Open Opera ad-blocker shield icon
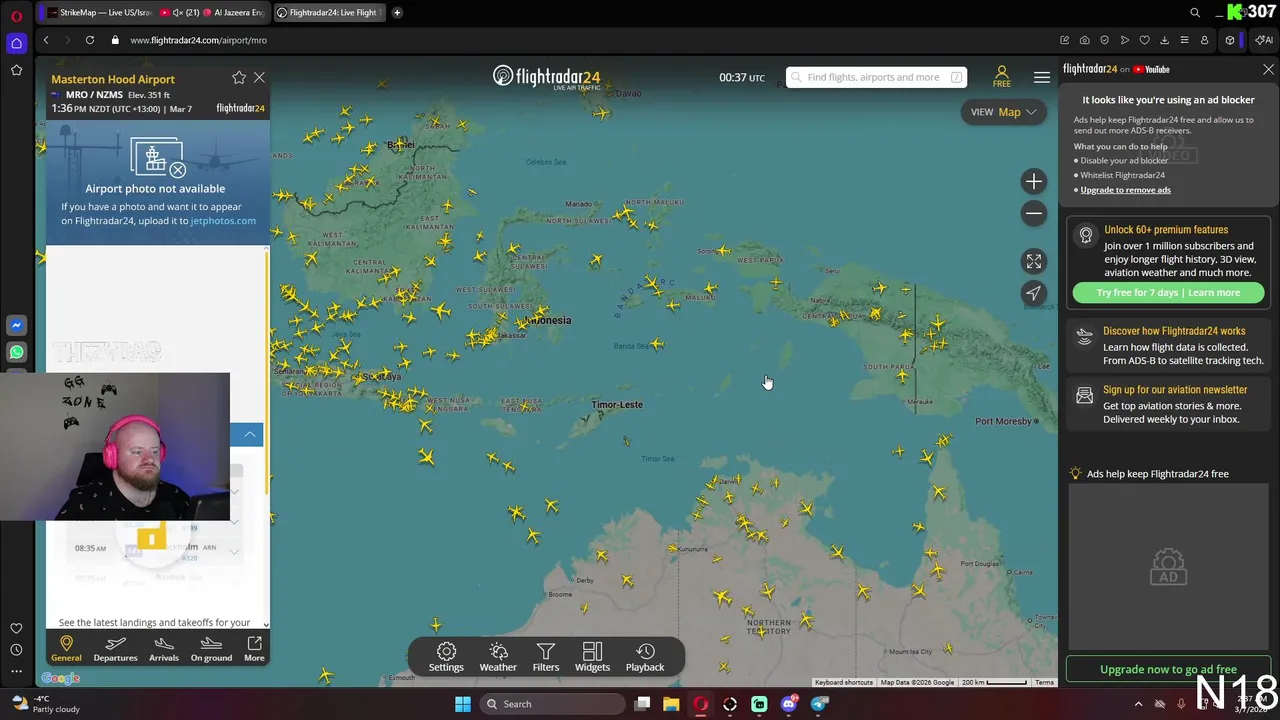Viewport: 1280px width, 720px height. (1105, 40)
